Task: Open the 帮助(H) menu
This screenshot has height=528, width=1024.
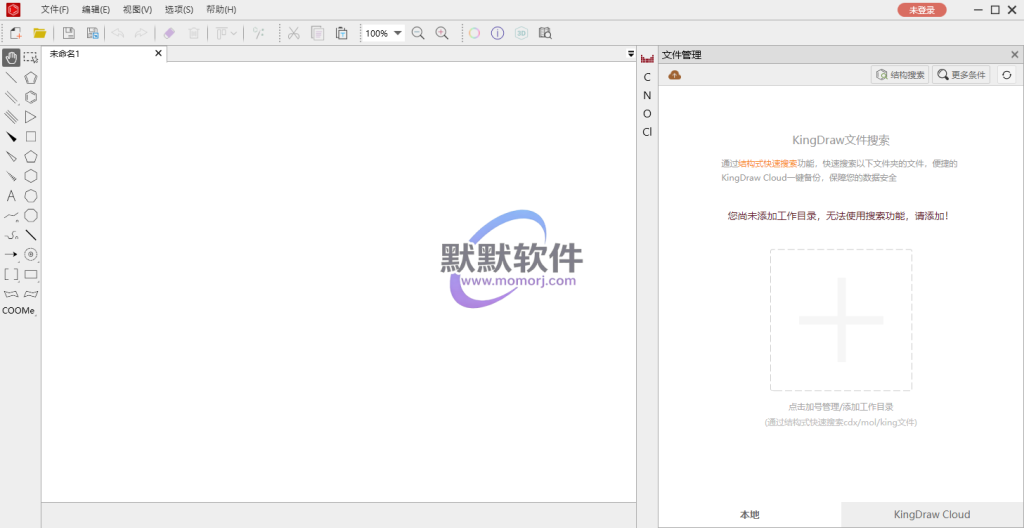Action: tap(221, 9)
